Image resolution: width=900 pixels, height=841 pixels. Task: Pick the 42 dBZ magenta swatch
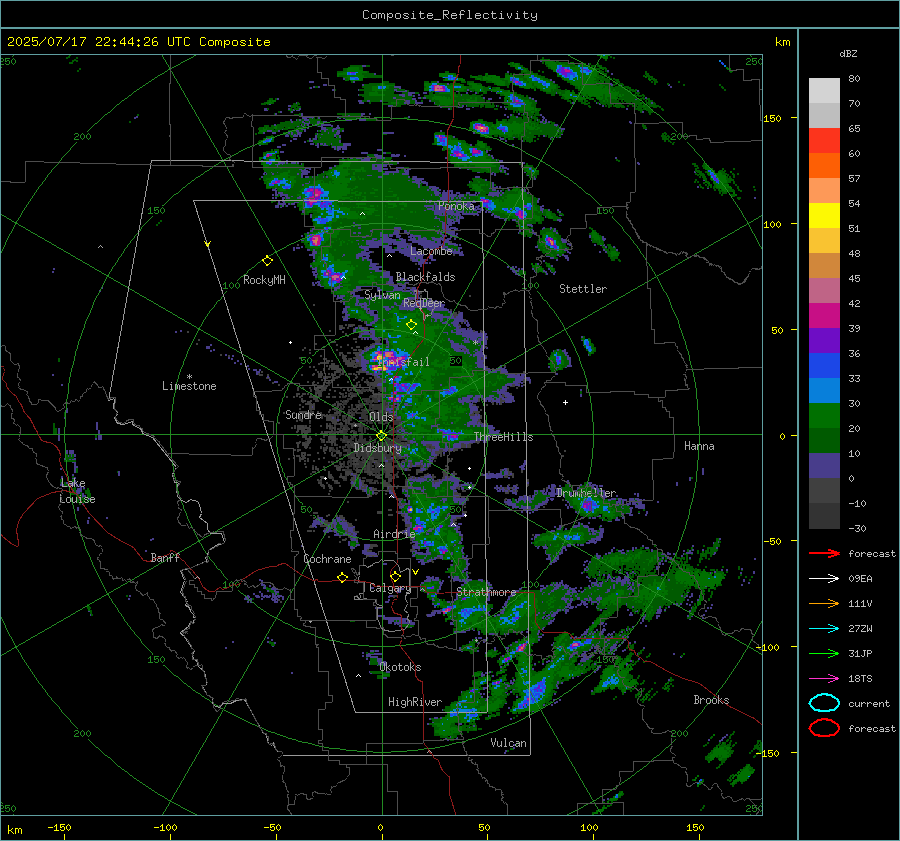click(x=824, y=315)
